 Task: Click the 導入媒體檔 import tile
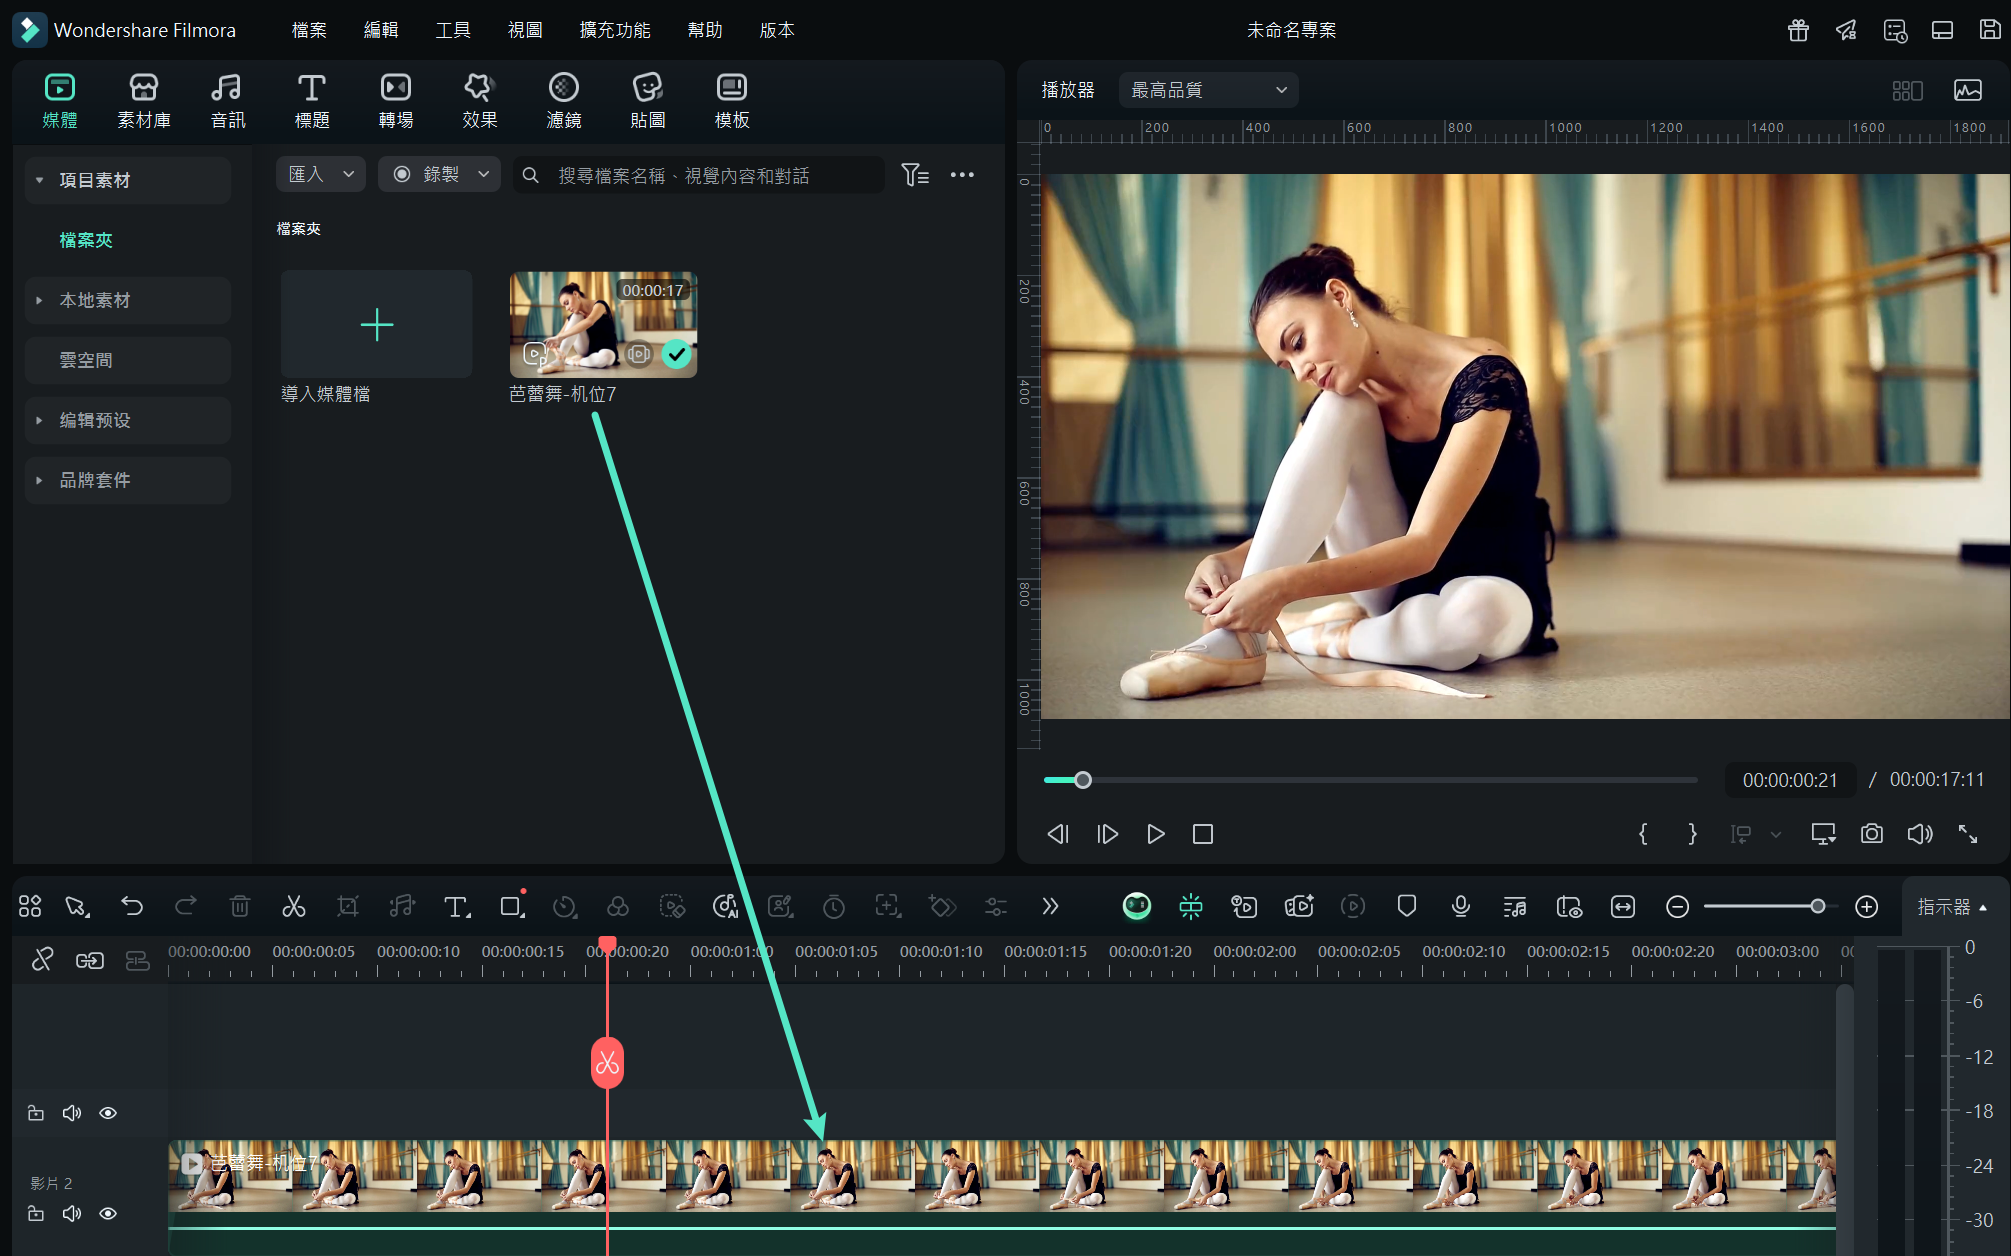376,325
